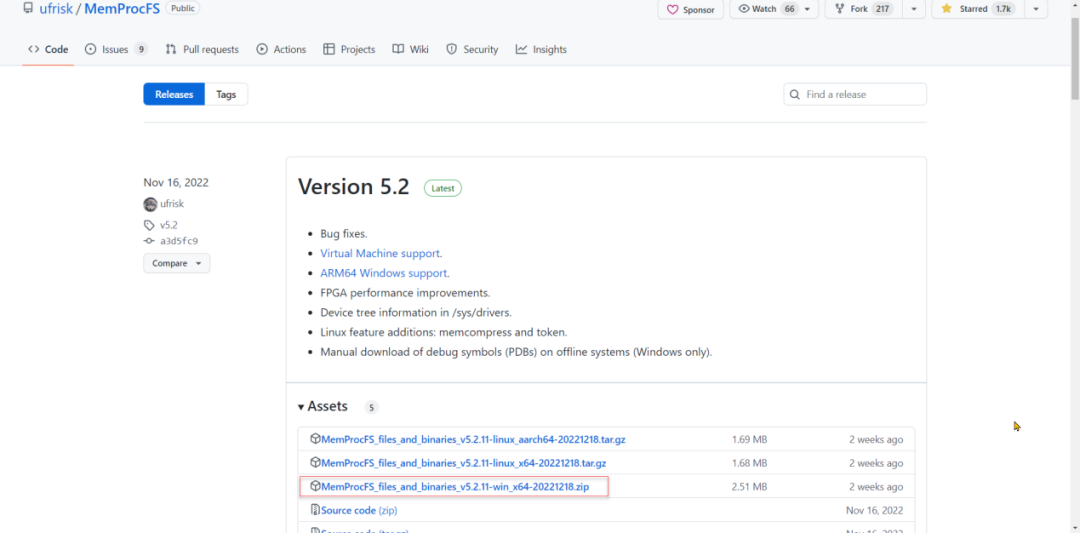The image size is (1080, 533).
Task: Select the Tags button
Action: pyautogui.click(x=226, y=94)
